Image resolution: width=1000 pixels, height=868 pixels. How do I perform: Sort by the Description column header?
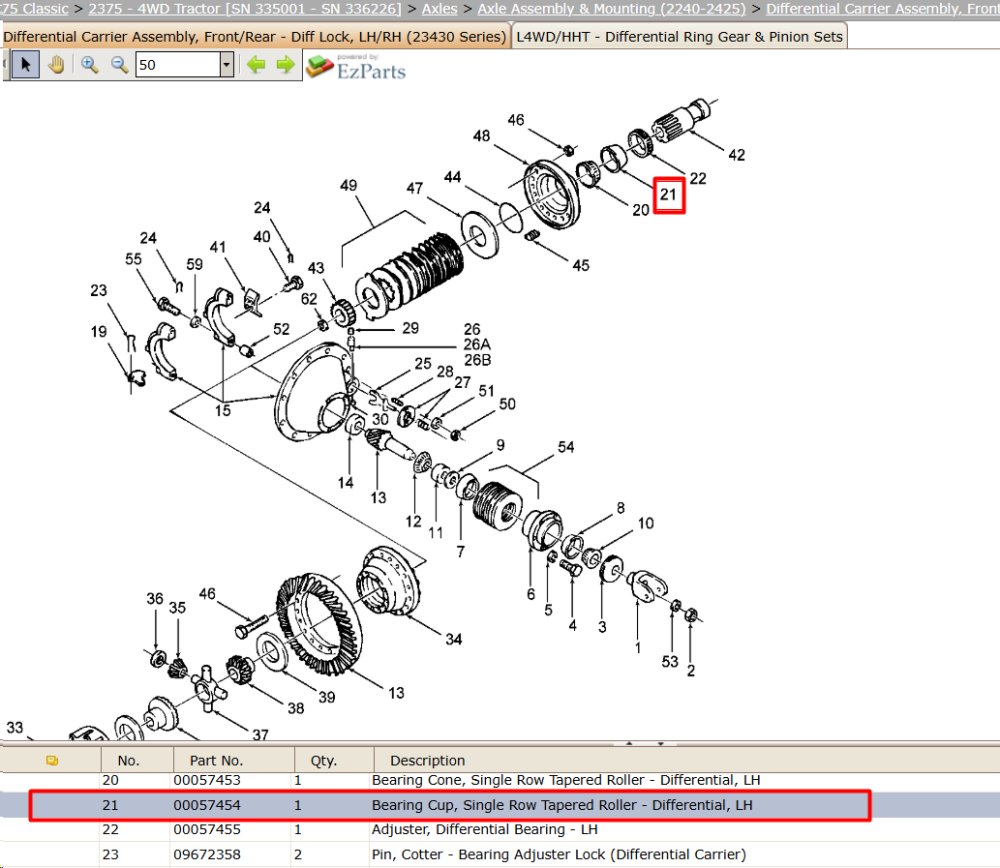pos(427,760)
